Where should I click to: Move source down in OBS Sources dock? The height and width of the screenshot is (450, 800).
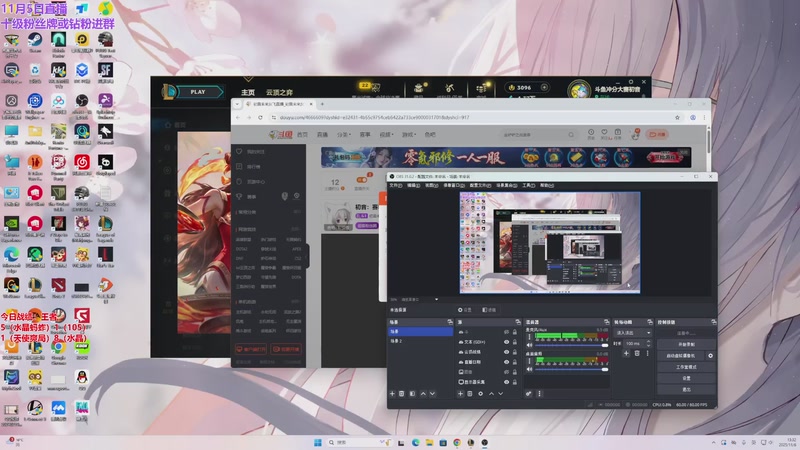tap(501, 393)
